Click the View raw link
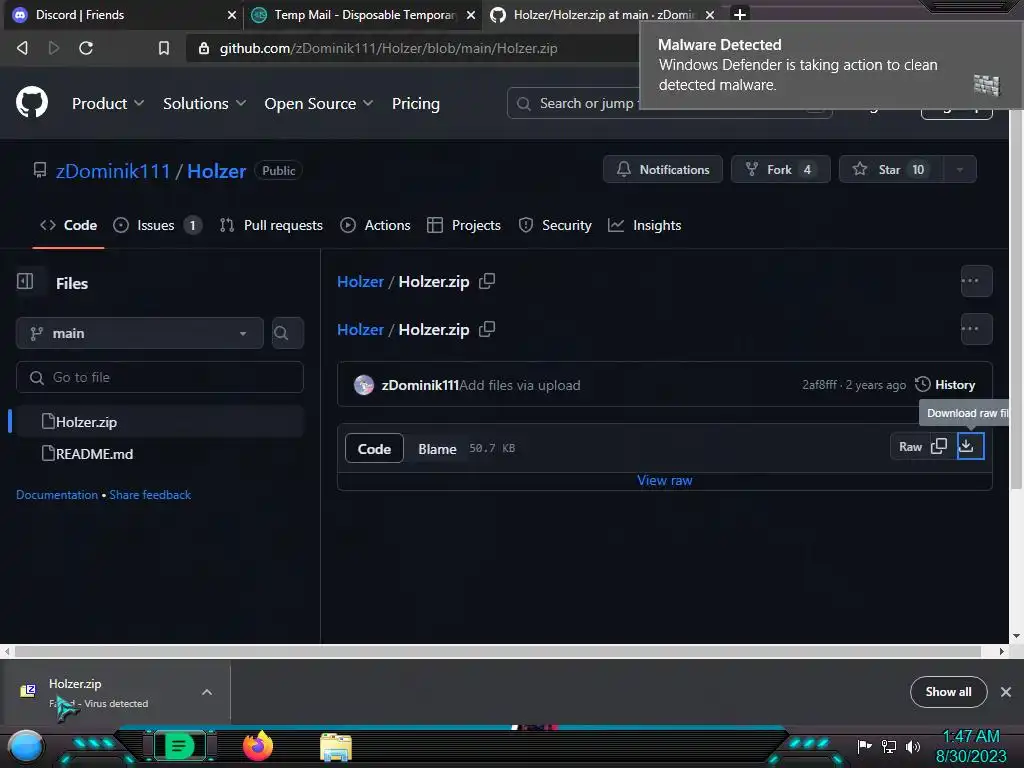This screenshot has width=1024, height=768. coord(665,481)
